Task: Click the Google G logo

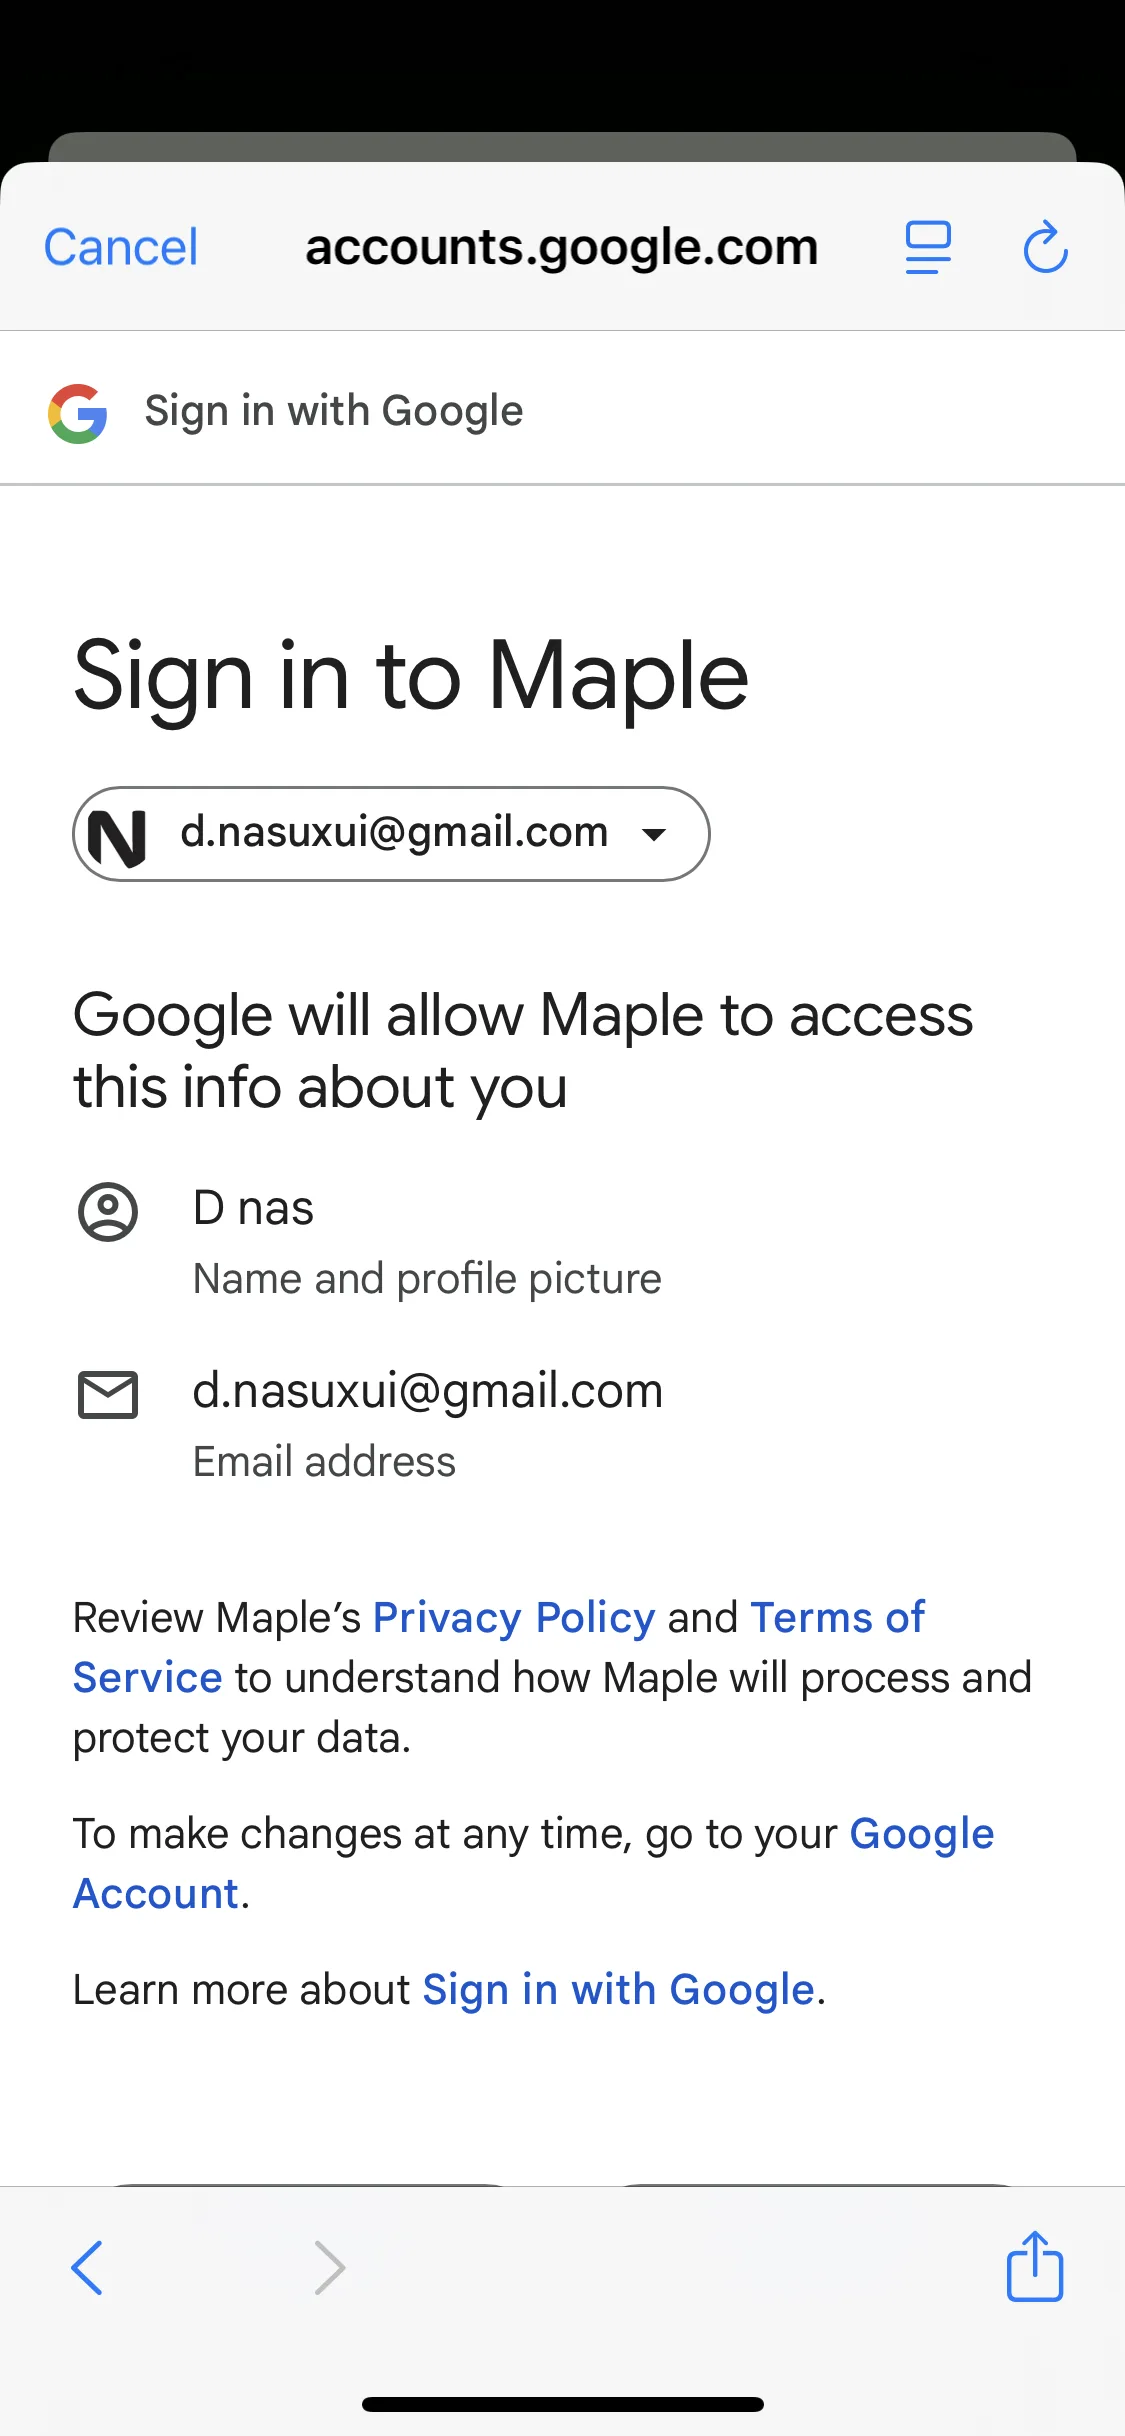Action: coord(78,413)
